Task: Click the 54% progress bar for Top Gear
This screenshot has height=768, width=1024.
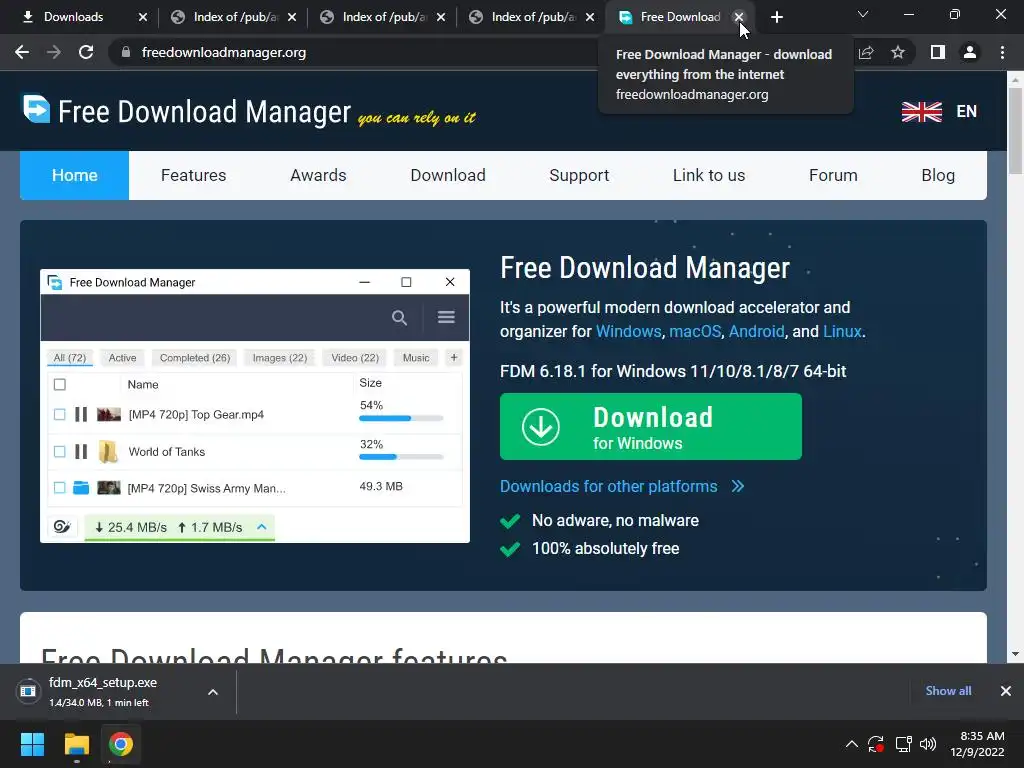Action: 401,419
